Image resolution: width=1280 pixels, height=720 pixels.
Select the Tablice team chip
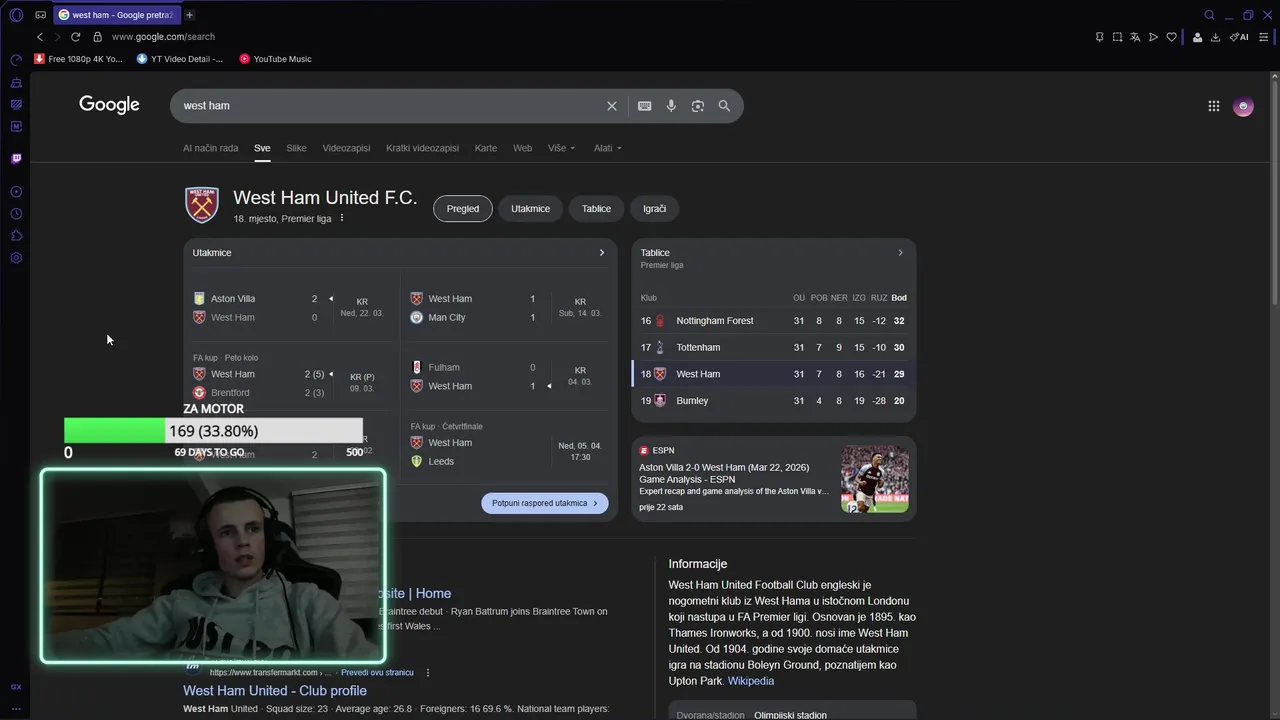pos(596,209)
